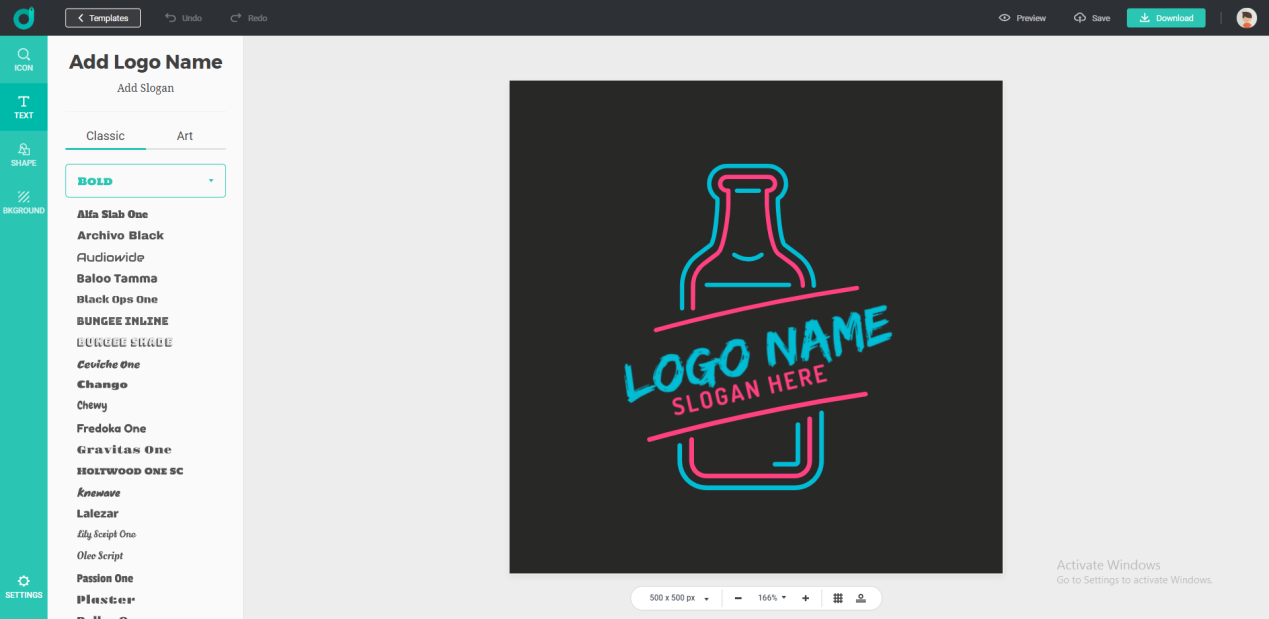Viewport: 1269px width, 619px height.
Task: Choose the Plaster font
Action: (106, 599)
